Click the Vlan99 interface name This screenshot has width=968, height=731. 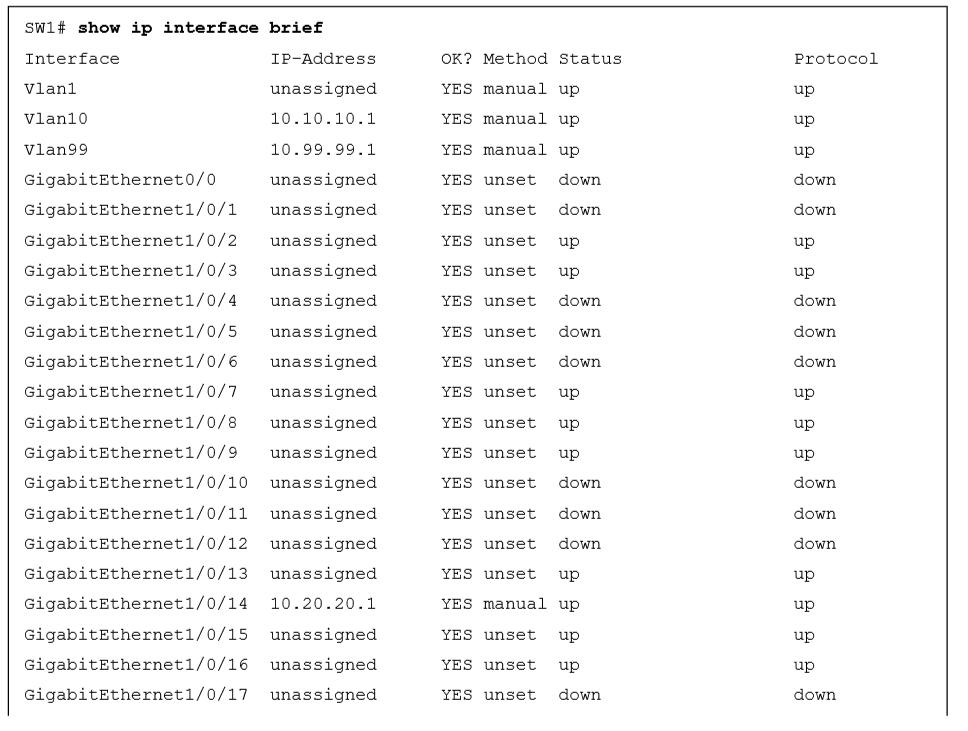56,150
